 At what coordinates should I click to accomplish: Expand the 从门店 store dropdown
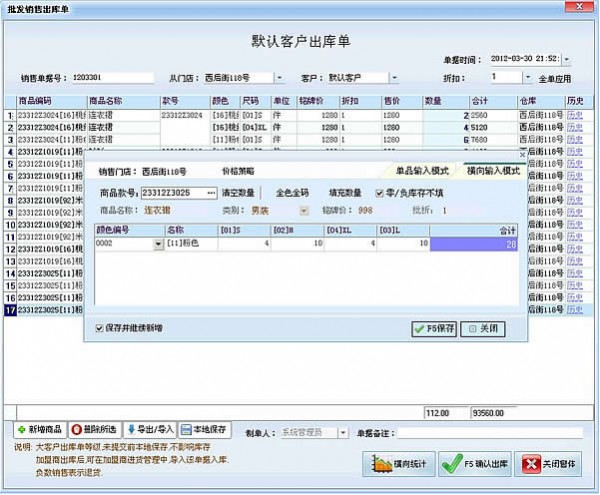pyautogui.click(x=276, y=77)
